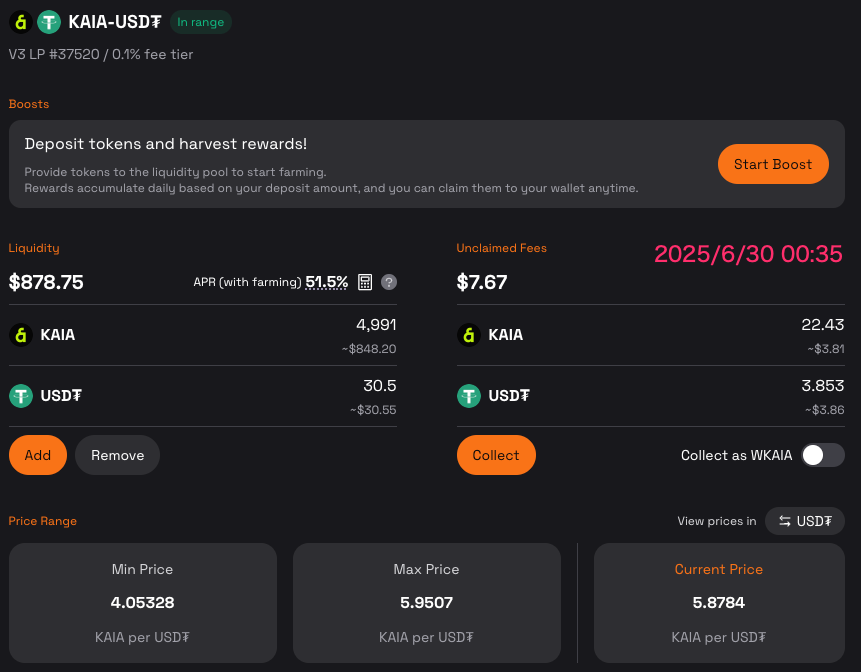
Task: Click the USDT icon in the Liquidity section
Action: (x=21, y=396)
